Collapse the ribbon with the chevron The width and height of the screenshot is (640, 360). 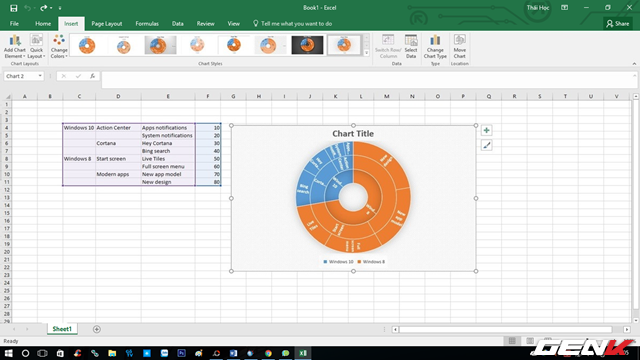point(634,64)
